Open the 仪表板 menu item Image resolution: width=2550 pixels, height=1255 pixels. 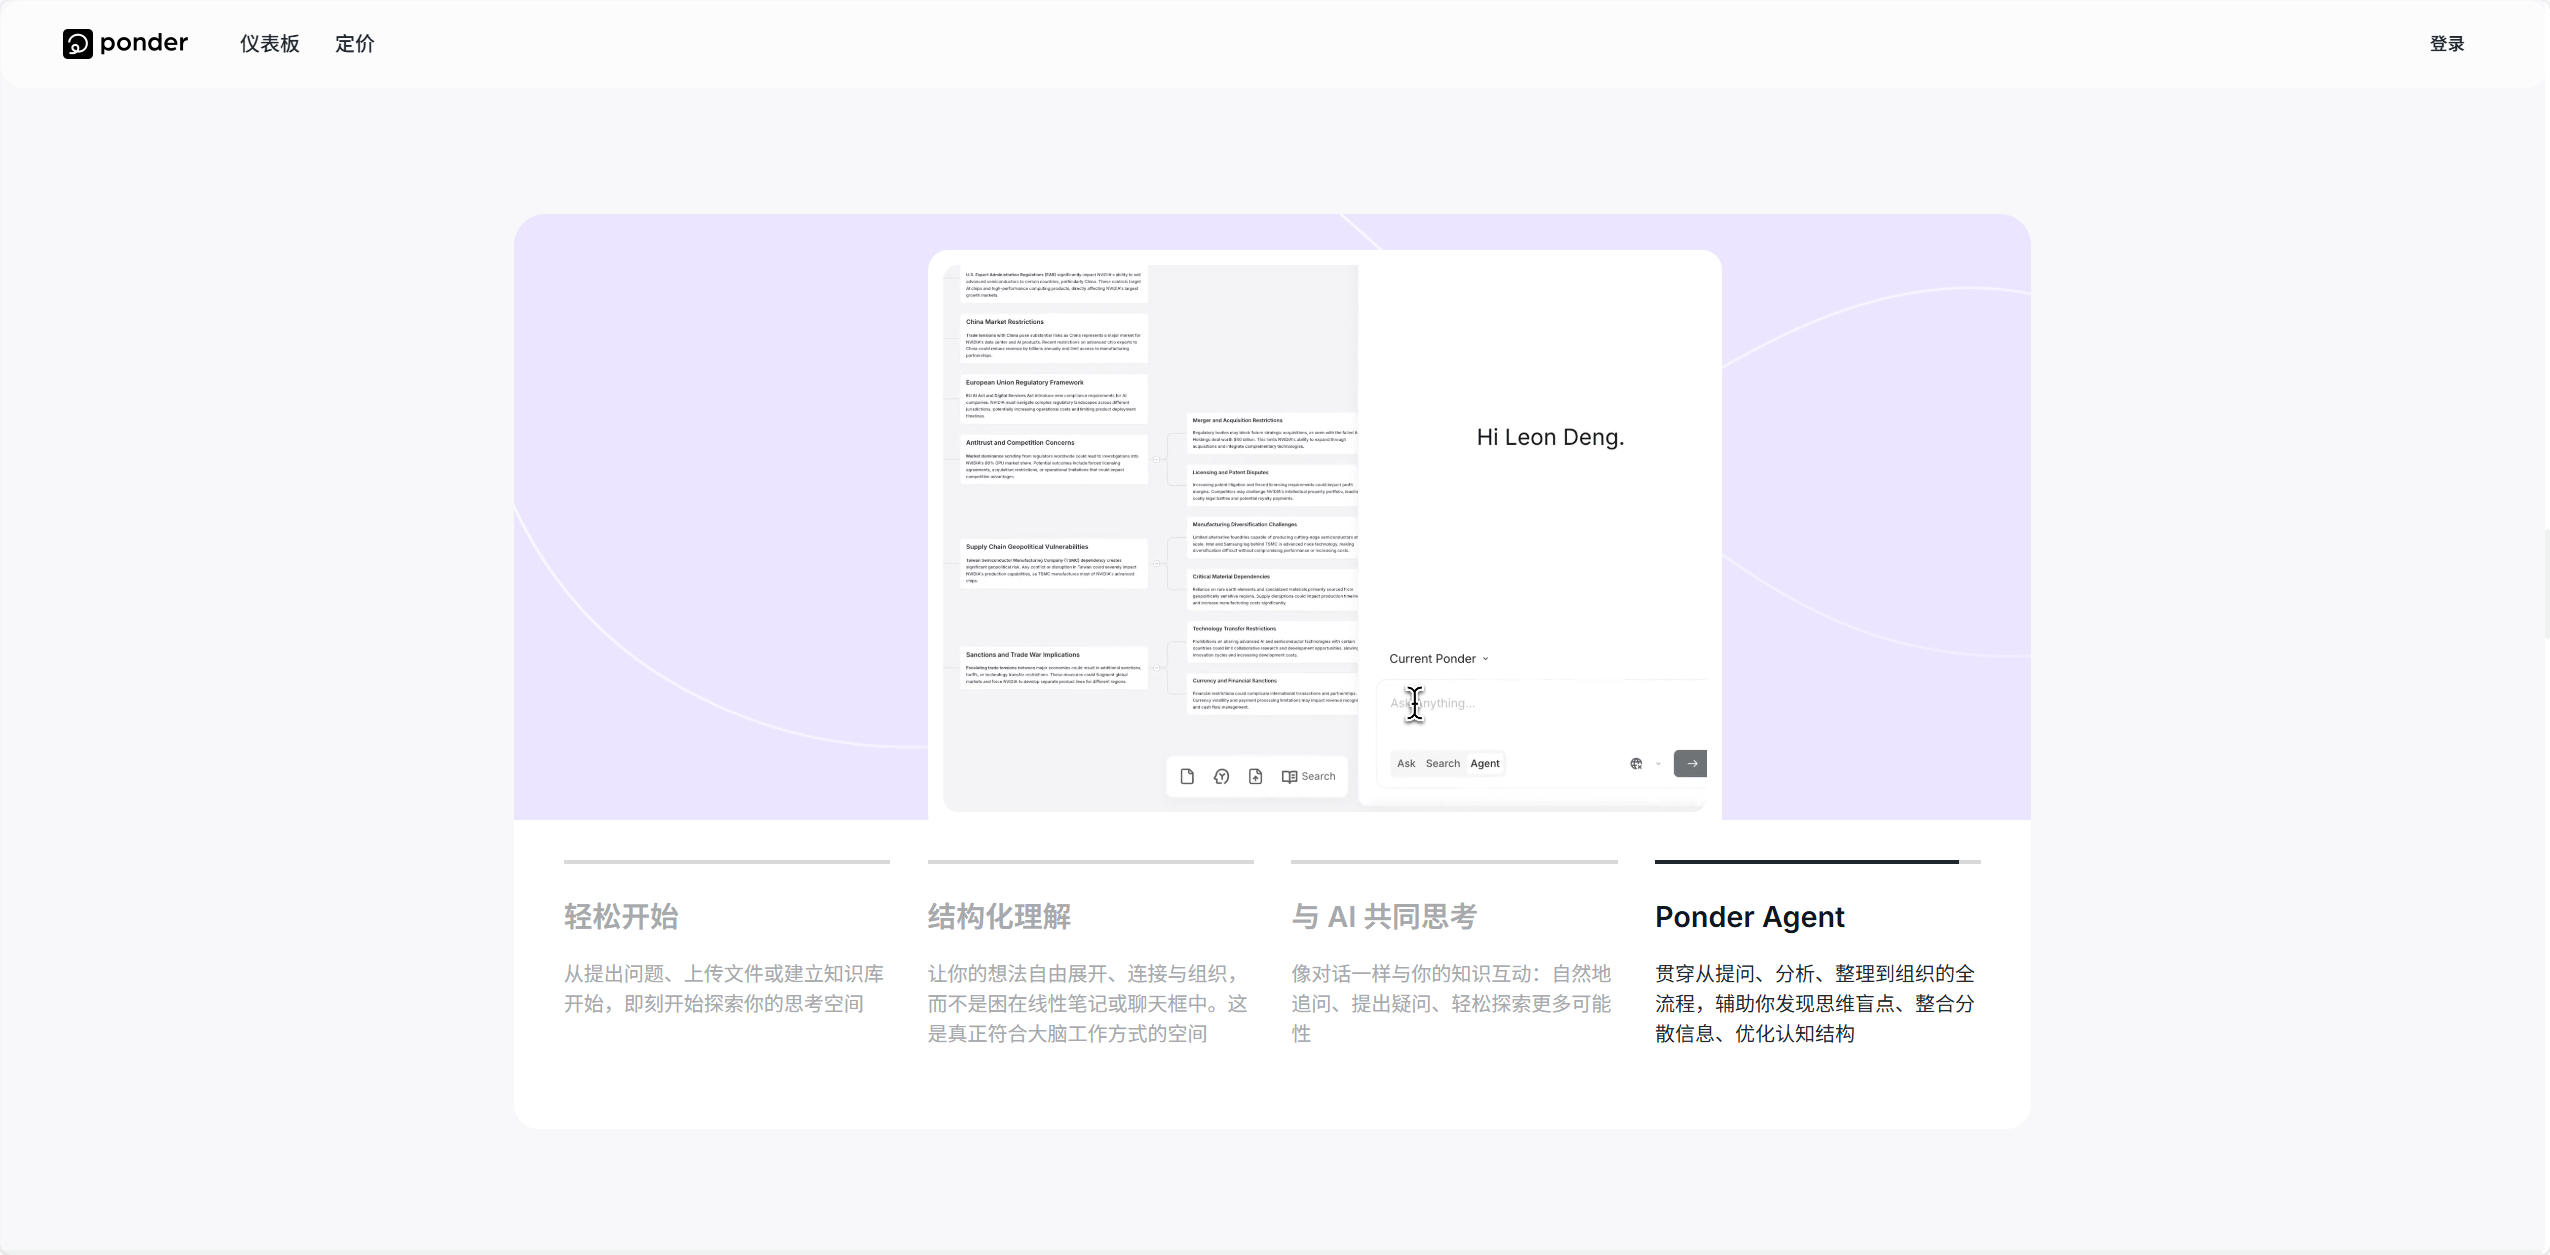[269, 43]
